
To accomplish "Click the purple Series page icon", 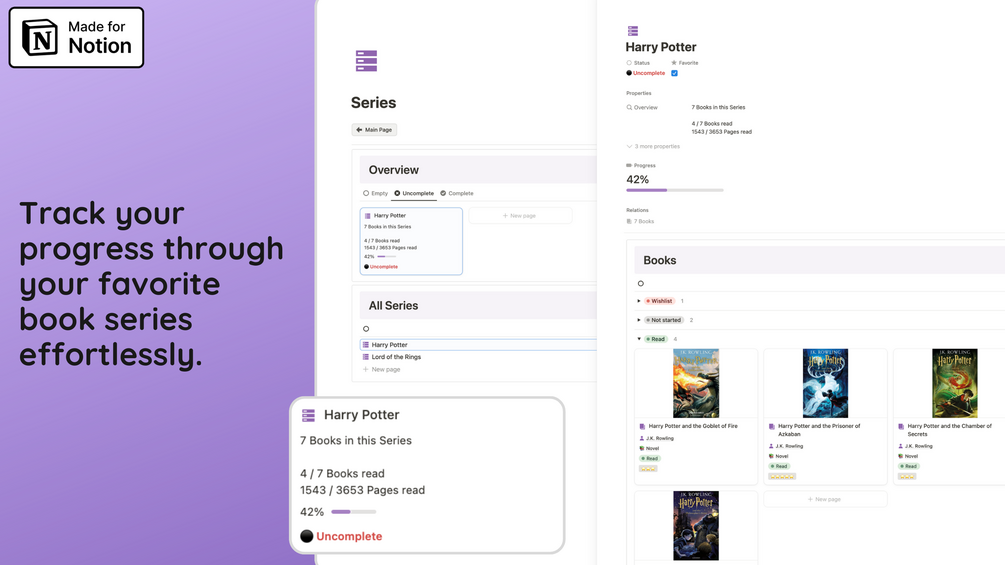I will click(367, 61).
